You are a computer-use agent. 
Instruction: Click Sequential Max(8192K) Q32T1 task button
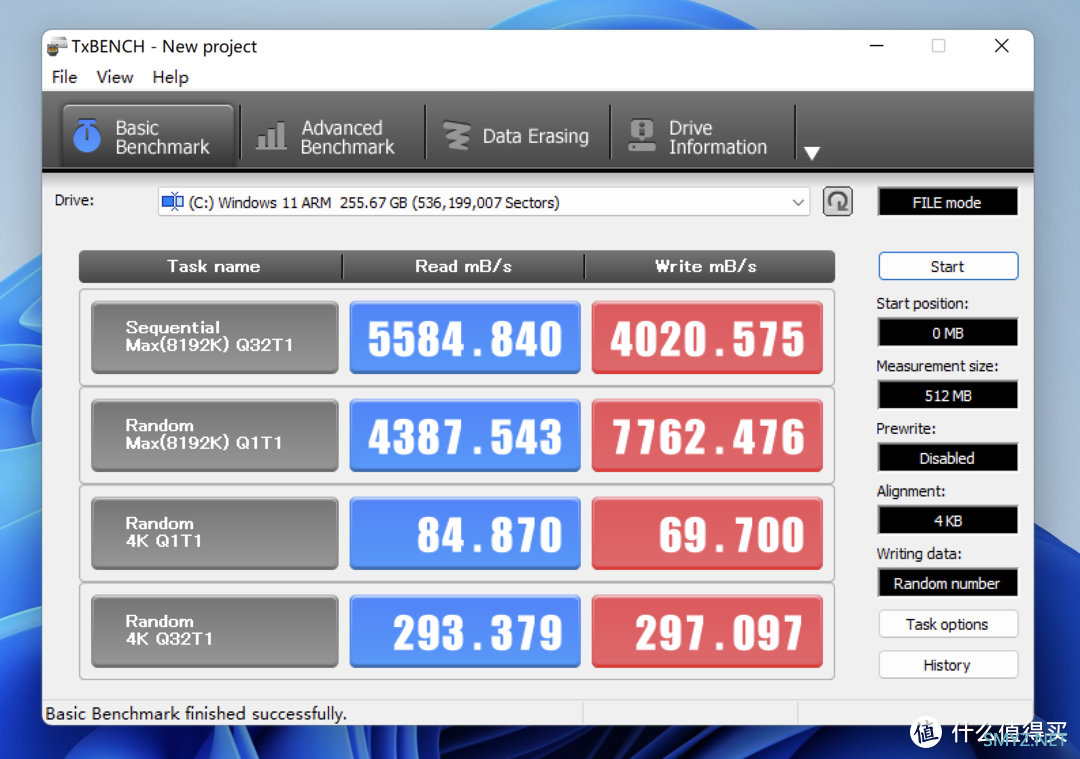(215, 337)
